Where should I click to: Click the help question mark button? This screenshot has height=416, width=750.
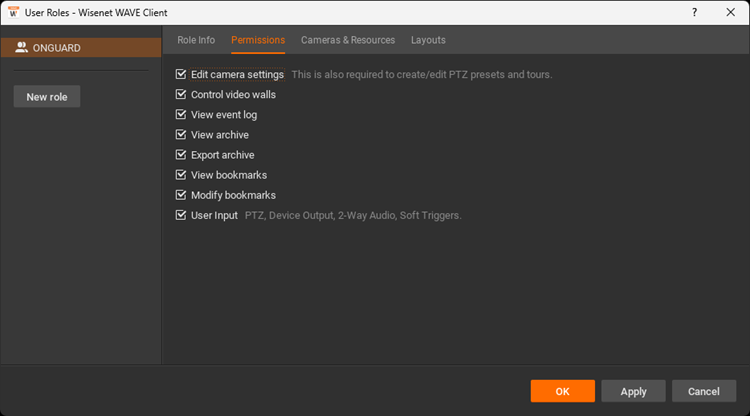694,12
